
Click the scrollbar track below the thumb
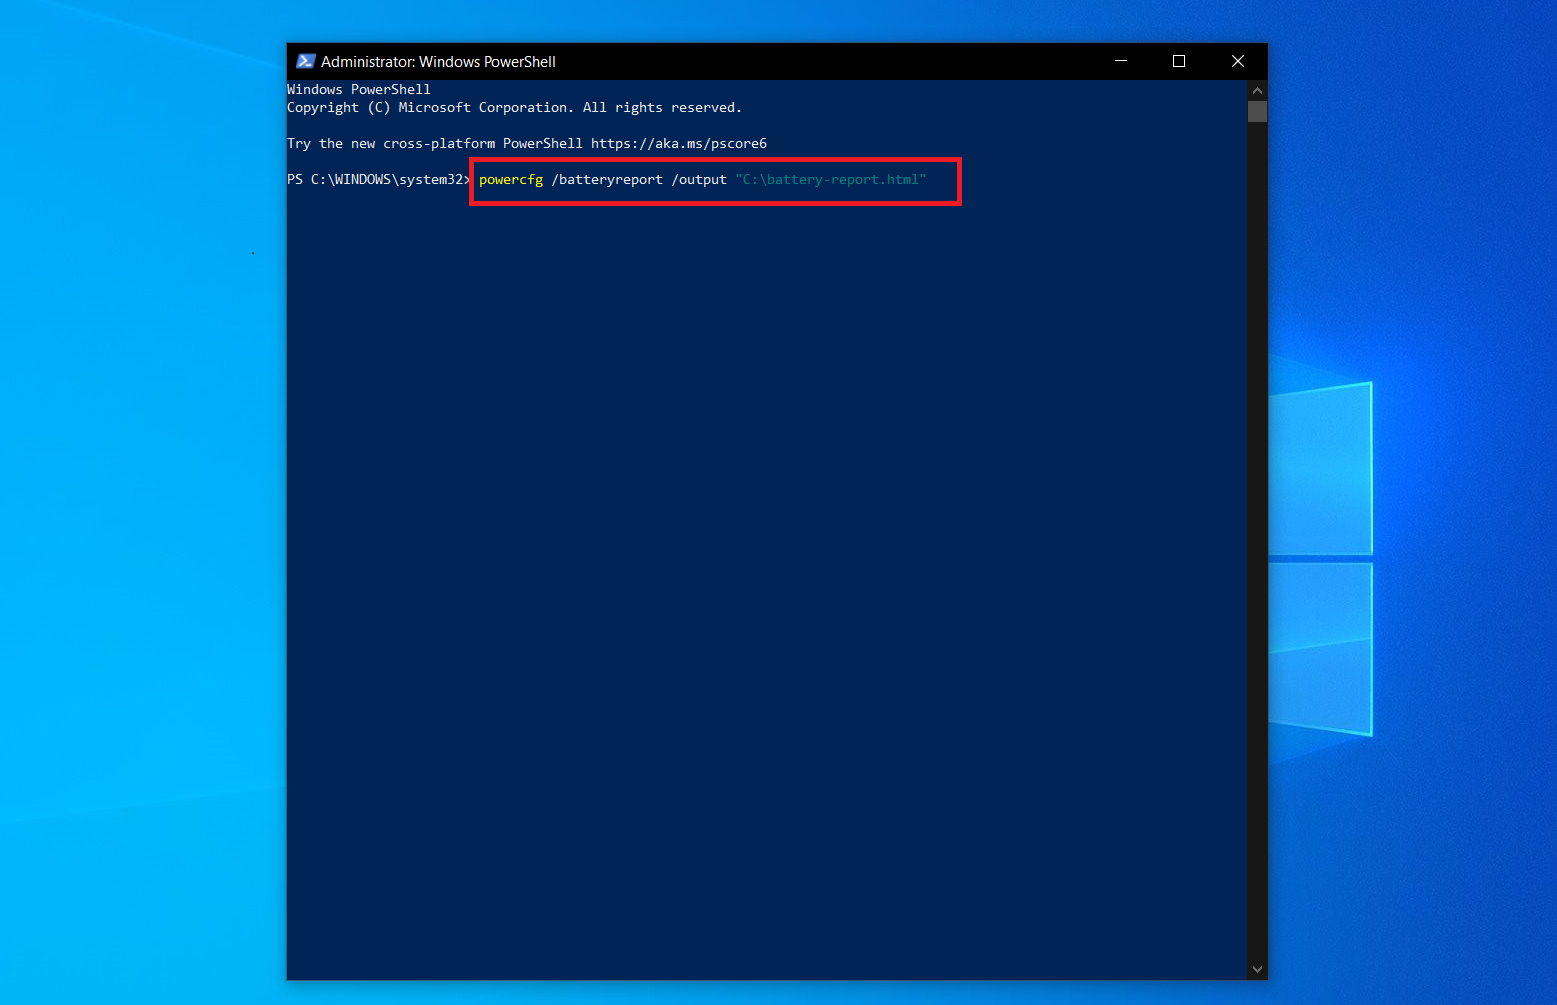[x=1257, y=500]
